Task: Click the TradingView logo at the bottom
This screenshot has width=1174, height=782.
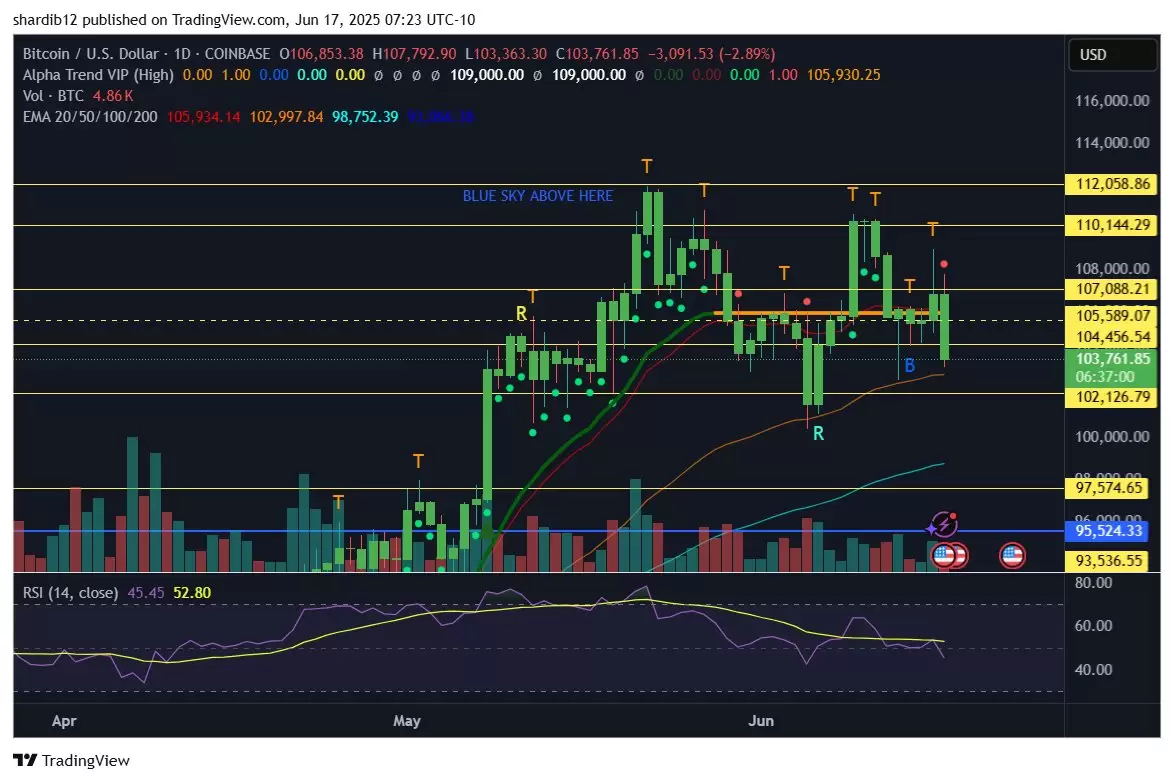Action: (72, 760)
